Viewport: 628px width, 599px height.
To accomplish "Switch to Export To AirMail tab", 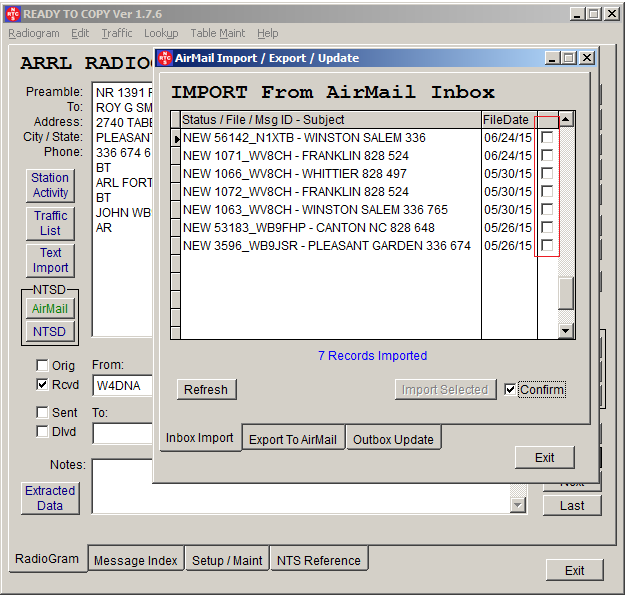I will point(293,439).
